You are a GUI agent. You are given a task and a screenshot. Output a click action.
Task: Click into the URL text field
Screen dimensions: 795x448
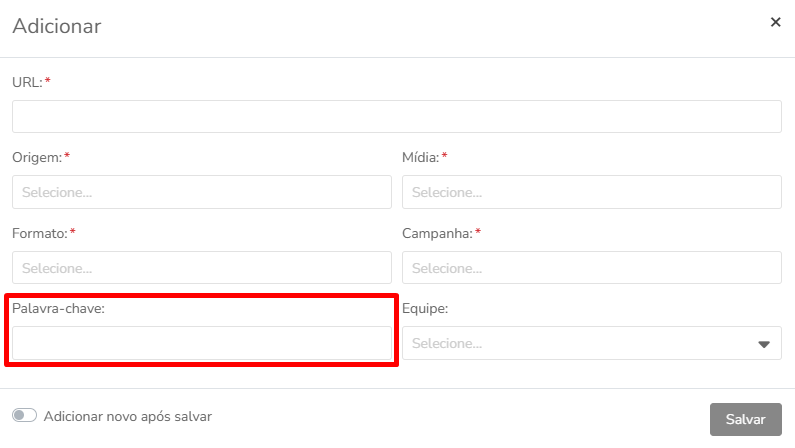[396, 117]
